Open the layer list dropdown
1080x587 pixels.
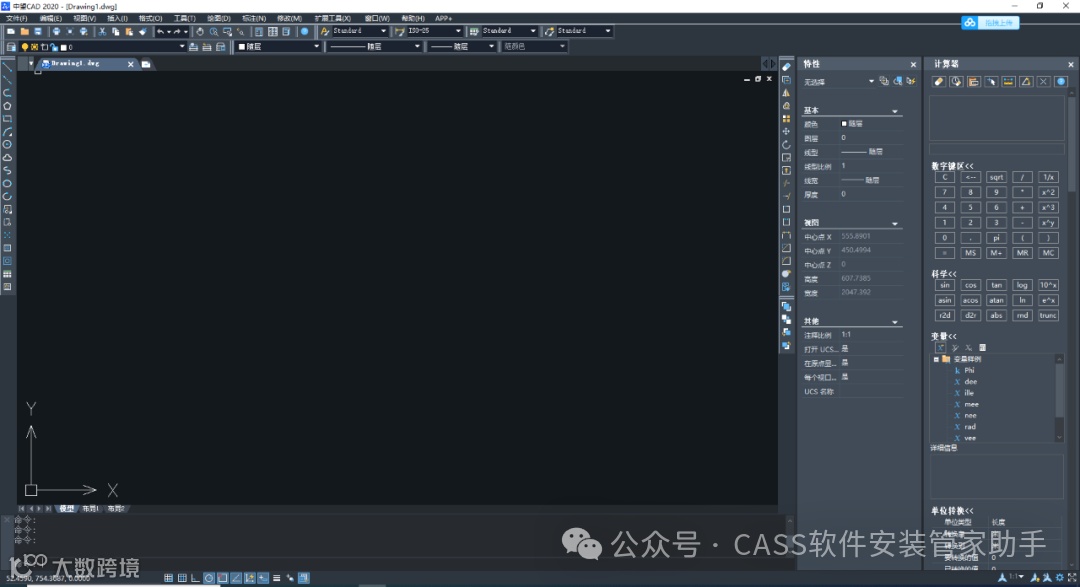click(182, 47)
